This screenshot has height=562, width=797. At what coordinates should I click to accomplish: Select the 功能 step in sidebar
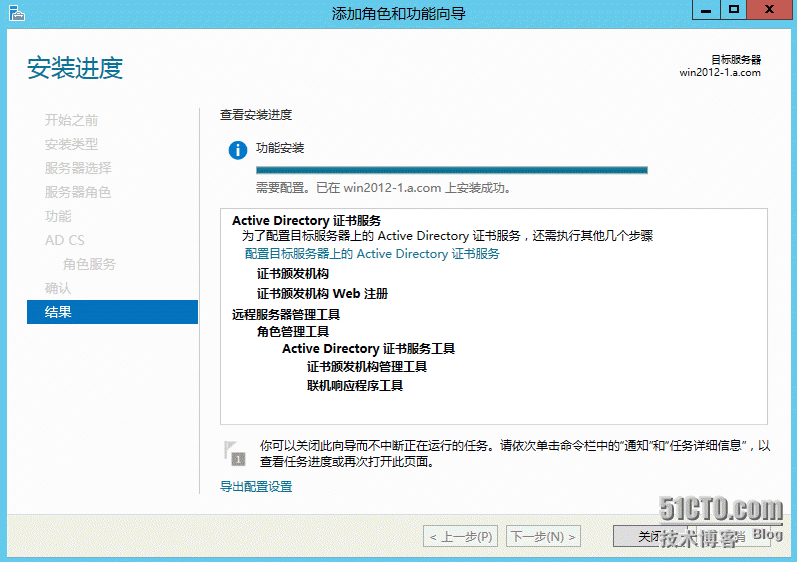[58, 216]
